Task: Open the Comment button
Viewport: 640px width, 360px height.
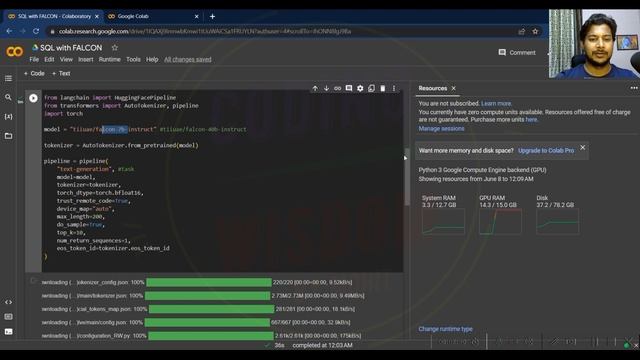Action: [517, 53]
